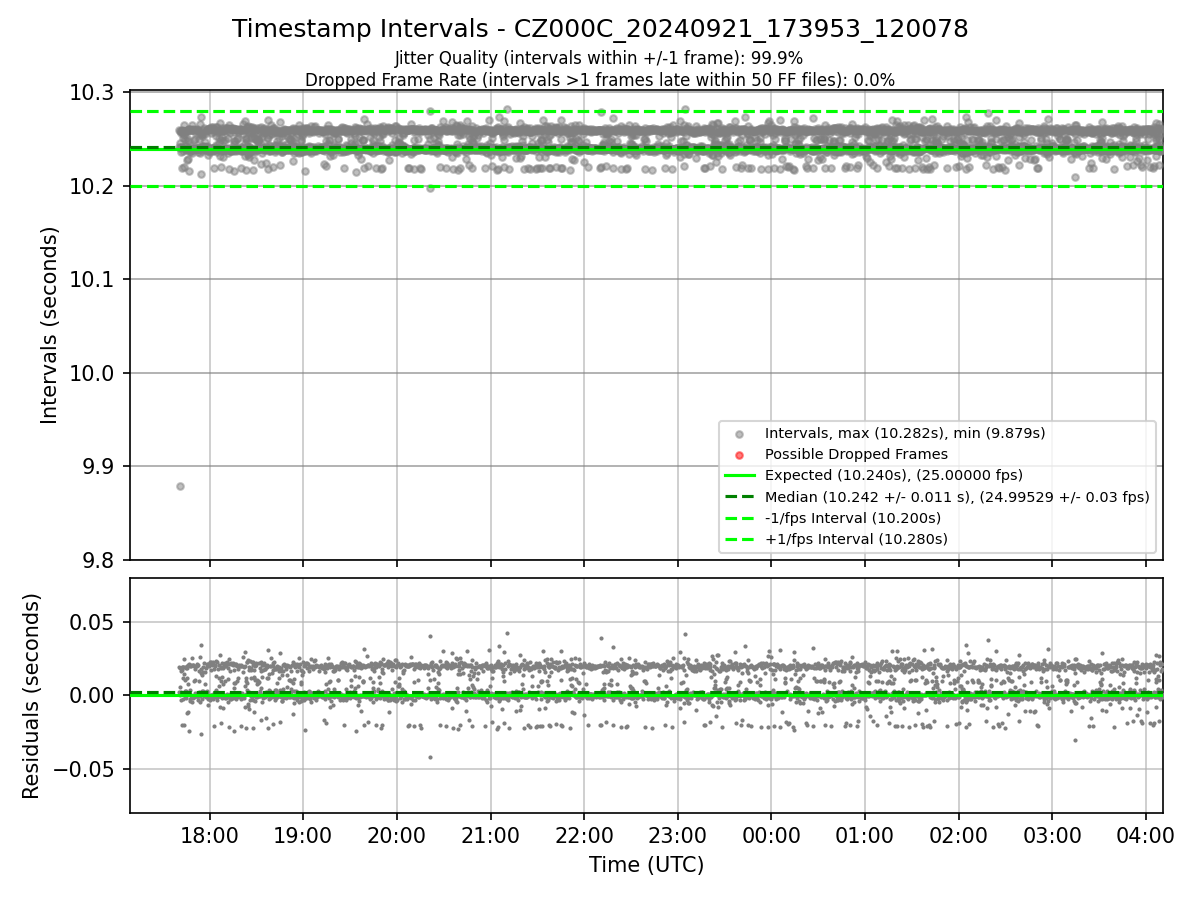Screen dimensions: 1200x900
Task: Select the Dropped Frame Rate 0.0% subtitle line
Action: click(x=600, y=80)
